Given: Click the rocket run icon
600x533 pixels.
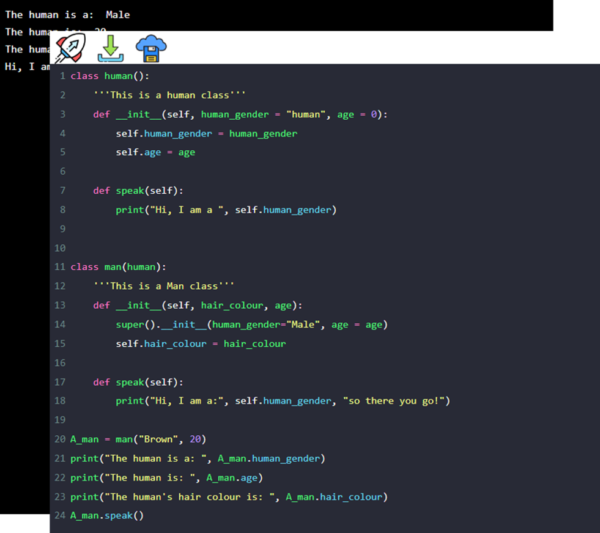Looking at the screenshot, I should pyautogui.click(x=70, y=48).
